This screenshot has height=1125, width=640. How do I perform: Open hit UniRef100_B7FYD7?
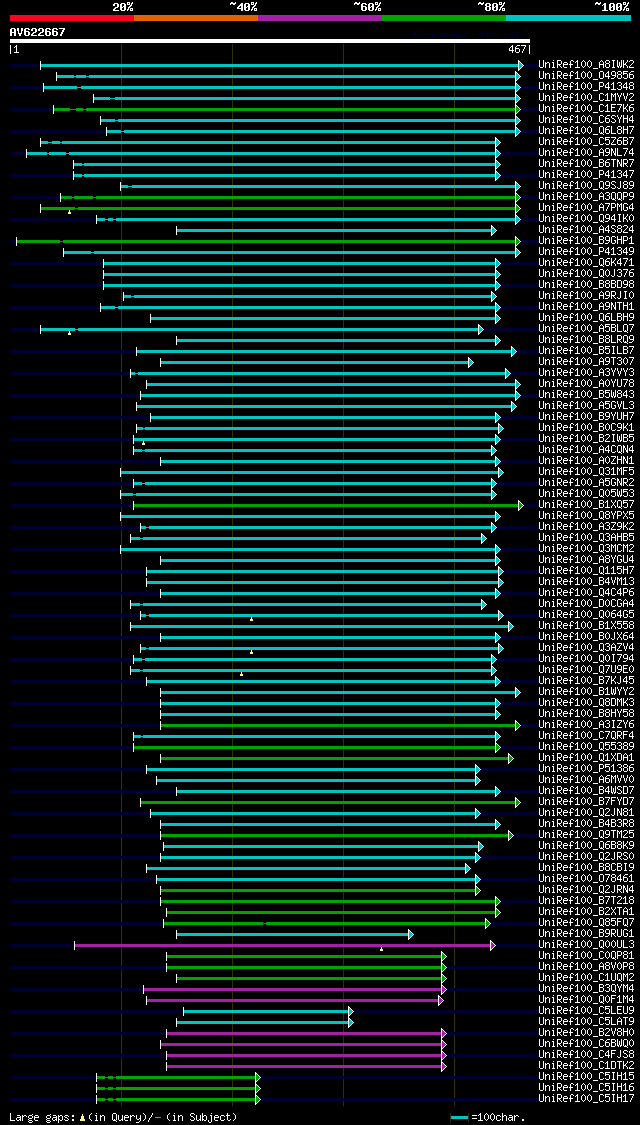[586, 801]
